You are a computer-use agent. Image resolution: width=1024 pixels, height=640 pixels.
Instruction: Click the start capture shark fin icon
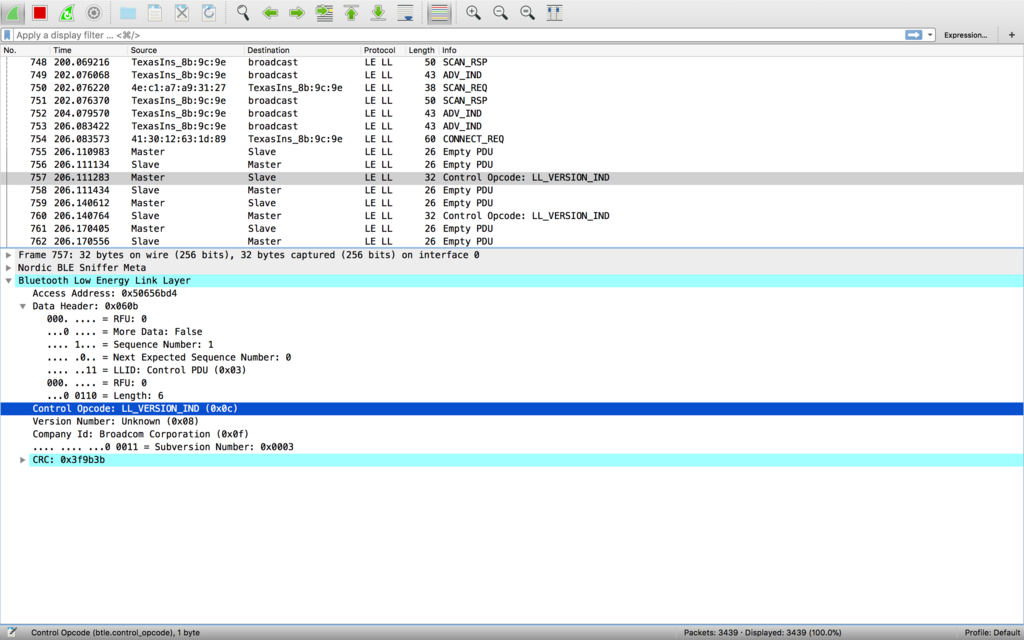13,12
